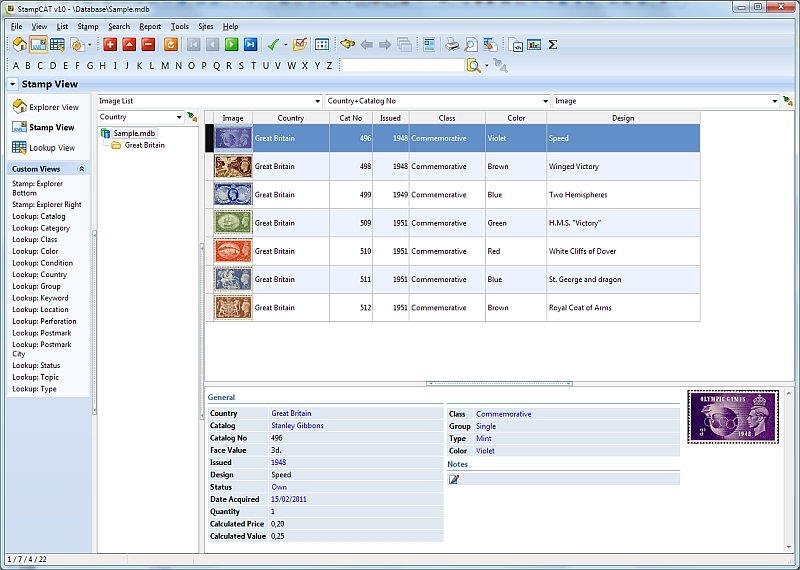Click the Winged Victory stamp thumbnail
This screenshot has height=570, width=800.
[x=233, y=166]
